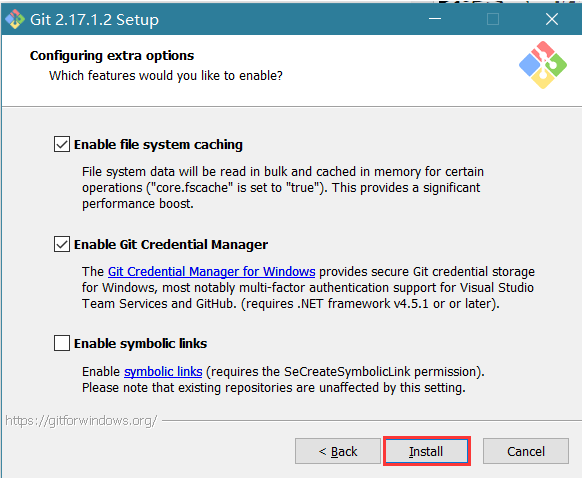The height and width of the screenshot is (480, 584).
Task: Start installation with the Install button
Action: point(426,451)
